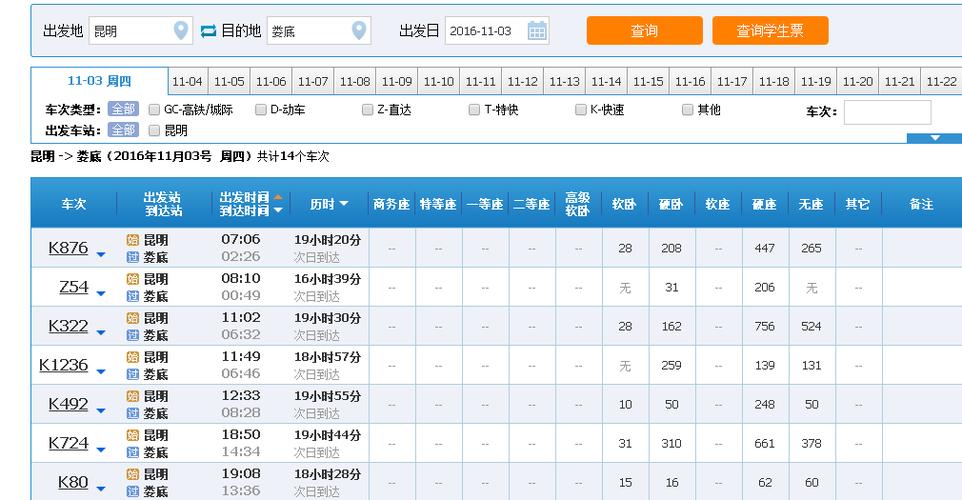Tick the K-快速 train type checkbox
The height and width of the screenshot is (500, 962).
tap(581, 110)
